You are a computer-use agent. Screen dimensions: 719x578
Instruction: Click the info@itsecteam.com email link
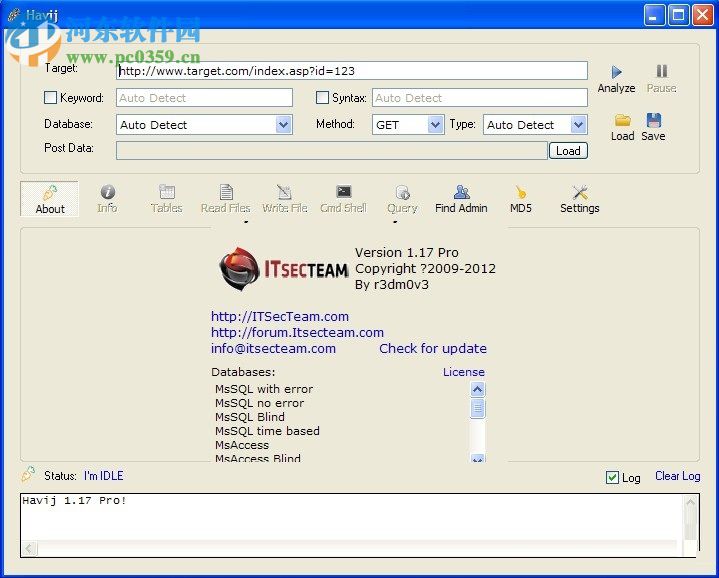click(273, 348)
